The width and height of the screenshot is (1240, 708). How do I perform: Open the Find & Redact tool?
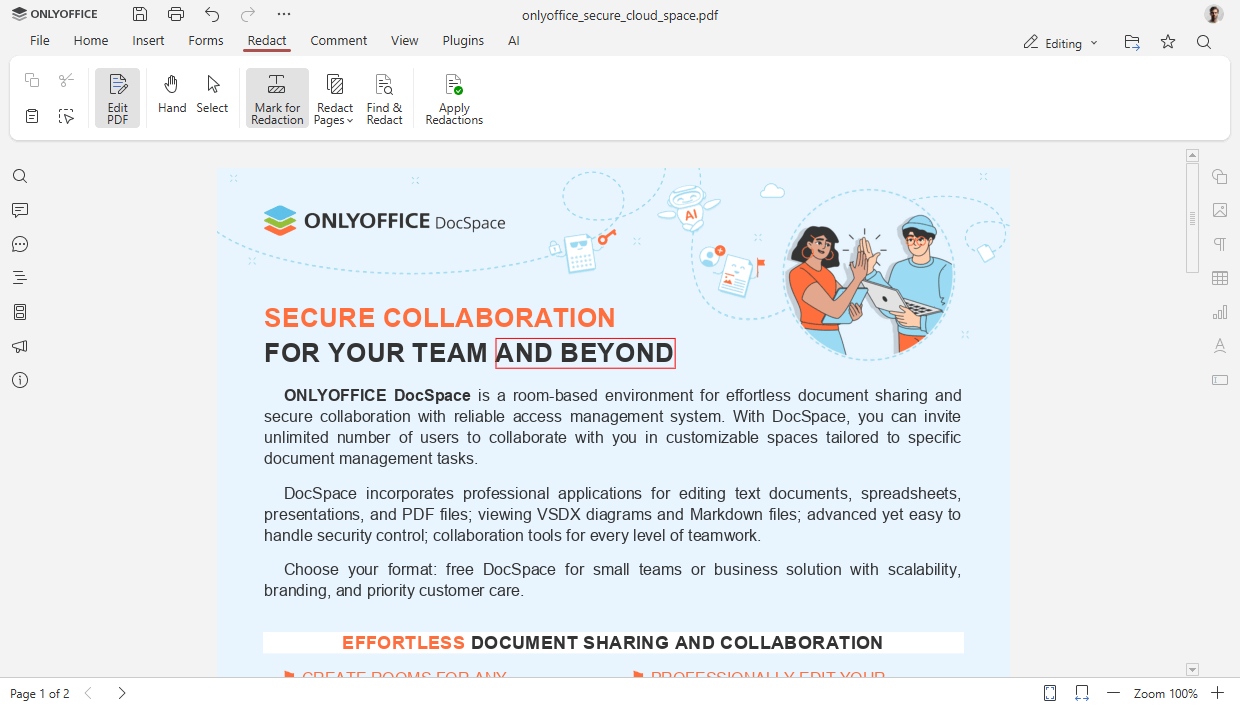pyautogui.click(x=384, y=97)
